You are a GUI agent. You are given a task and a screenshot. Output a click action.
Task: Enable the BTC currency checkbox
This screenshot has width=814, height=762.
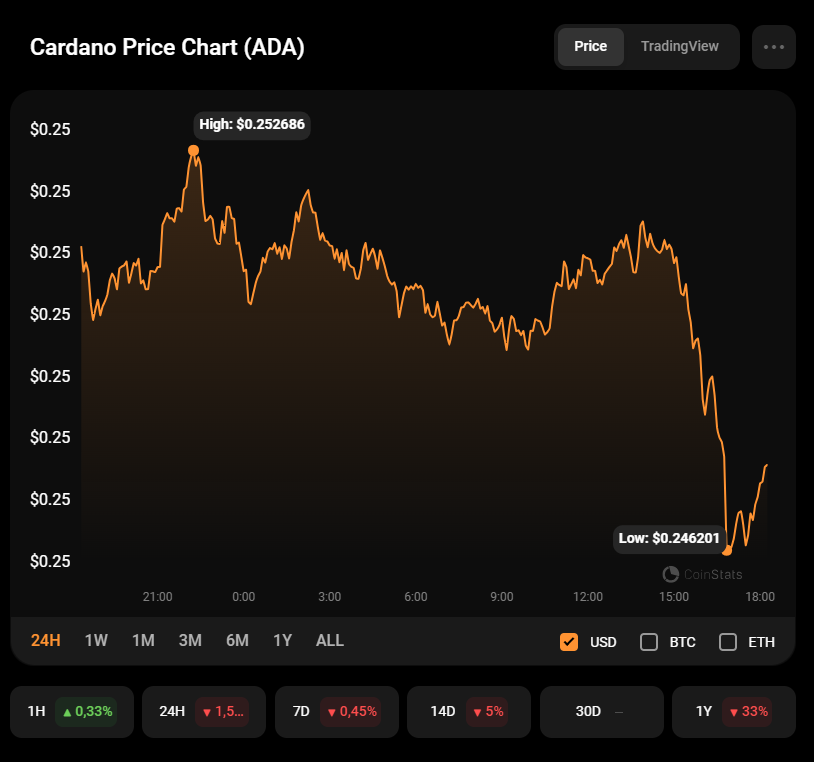[649, 642]
